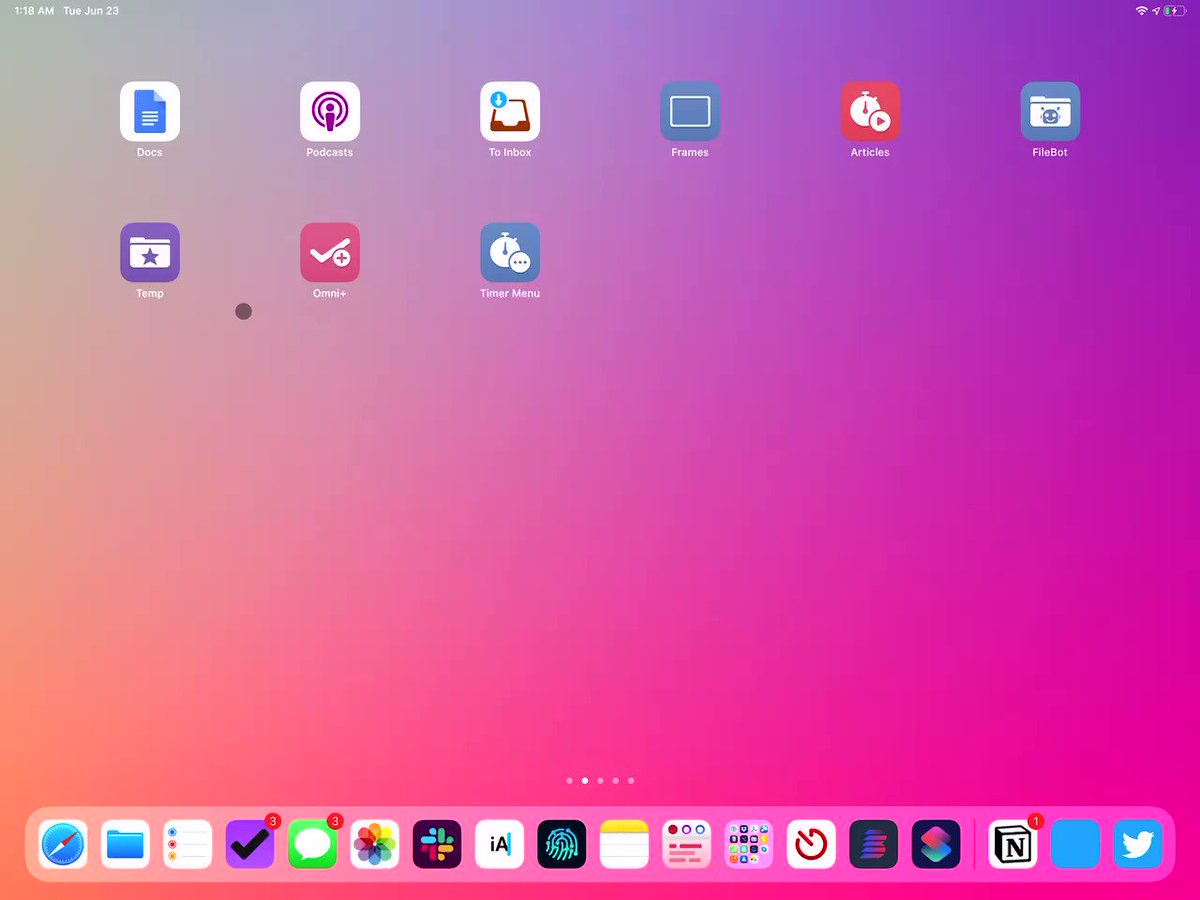The image size is (1200, 900).
Task: Open Messages in the dock
Action: point(313,844)
